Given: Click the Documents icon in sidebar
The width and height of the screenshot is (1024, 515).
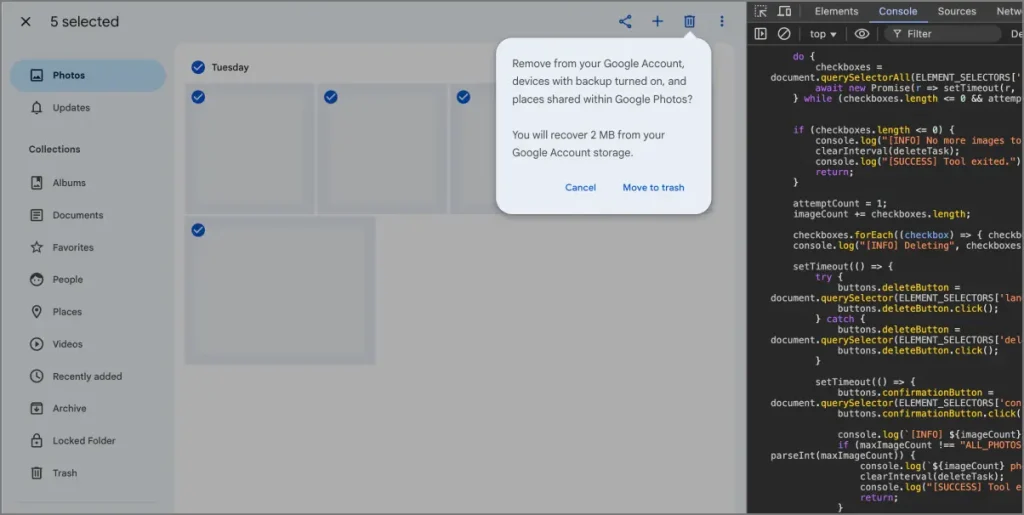Looking at the screenshot, I should click(x=37, y=215).
